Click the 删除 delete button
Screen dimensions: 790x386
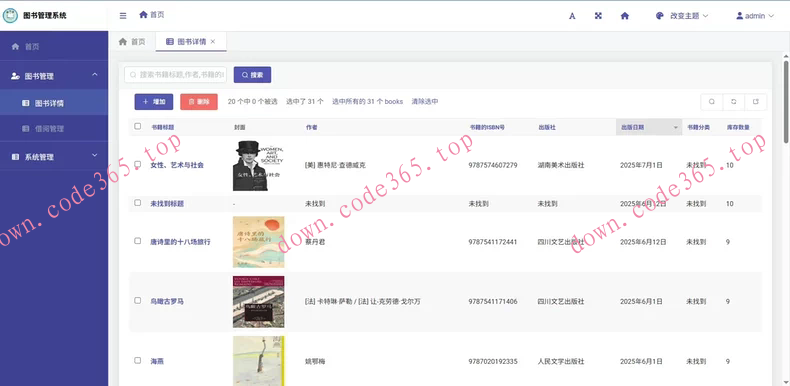click(199, 101)
